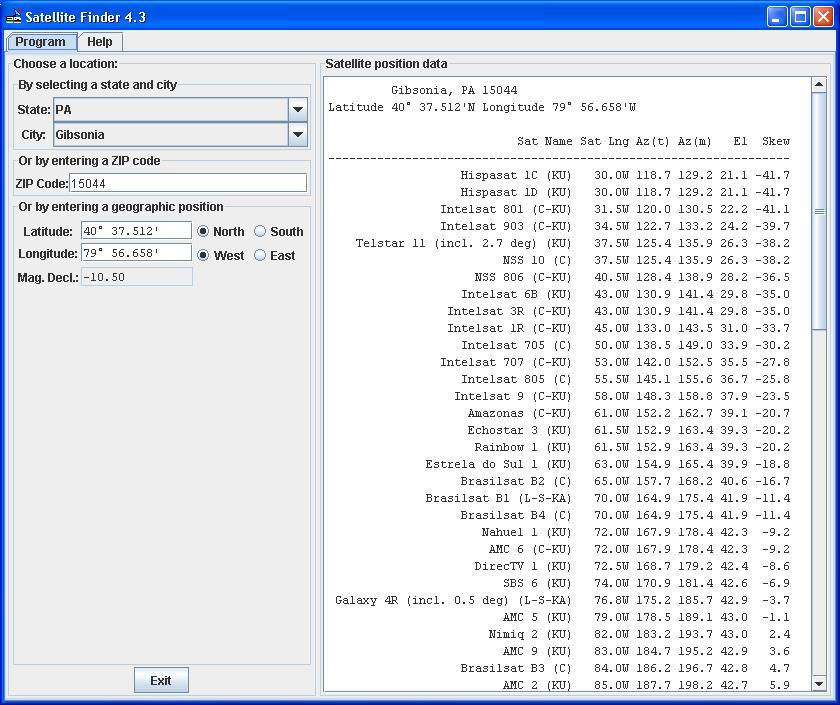Select the 'NSS 10 (C)' row
The height and width of the screenshot is (705, 840).
[x=559, y=260]
